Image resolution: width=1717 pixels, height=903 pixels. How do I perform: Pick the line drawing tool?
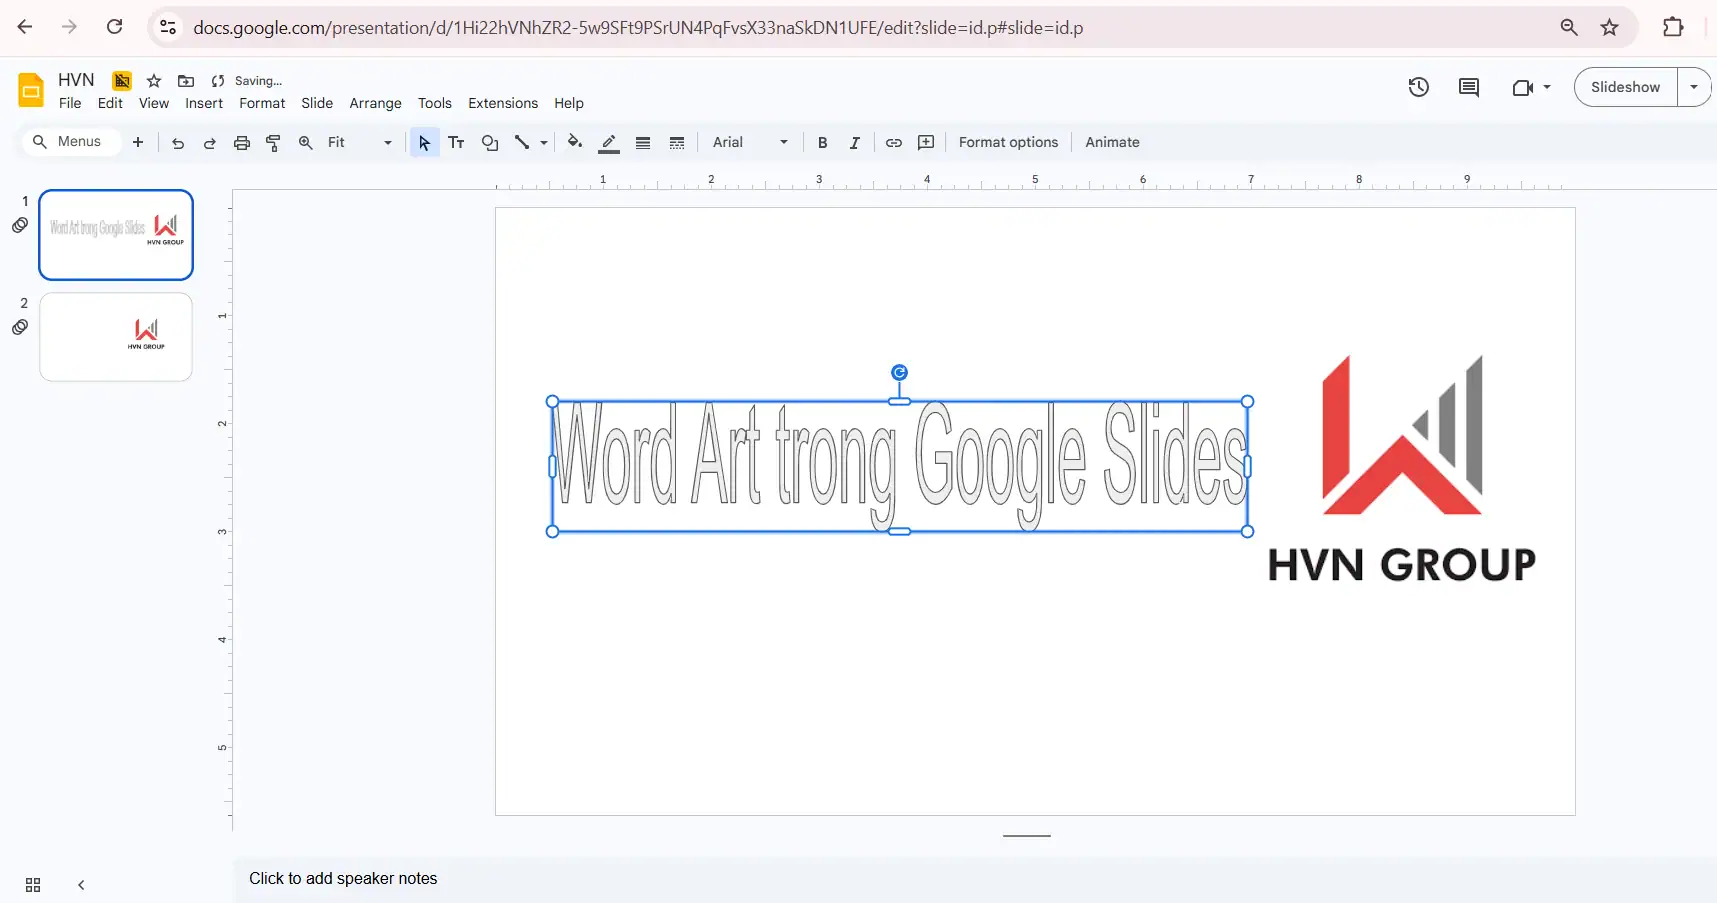pyautogui.click(x=522, y=142)
